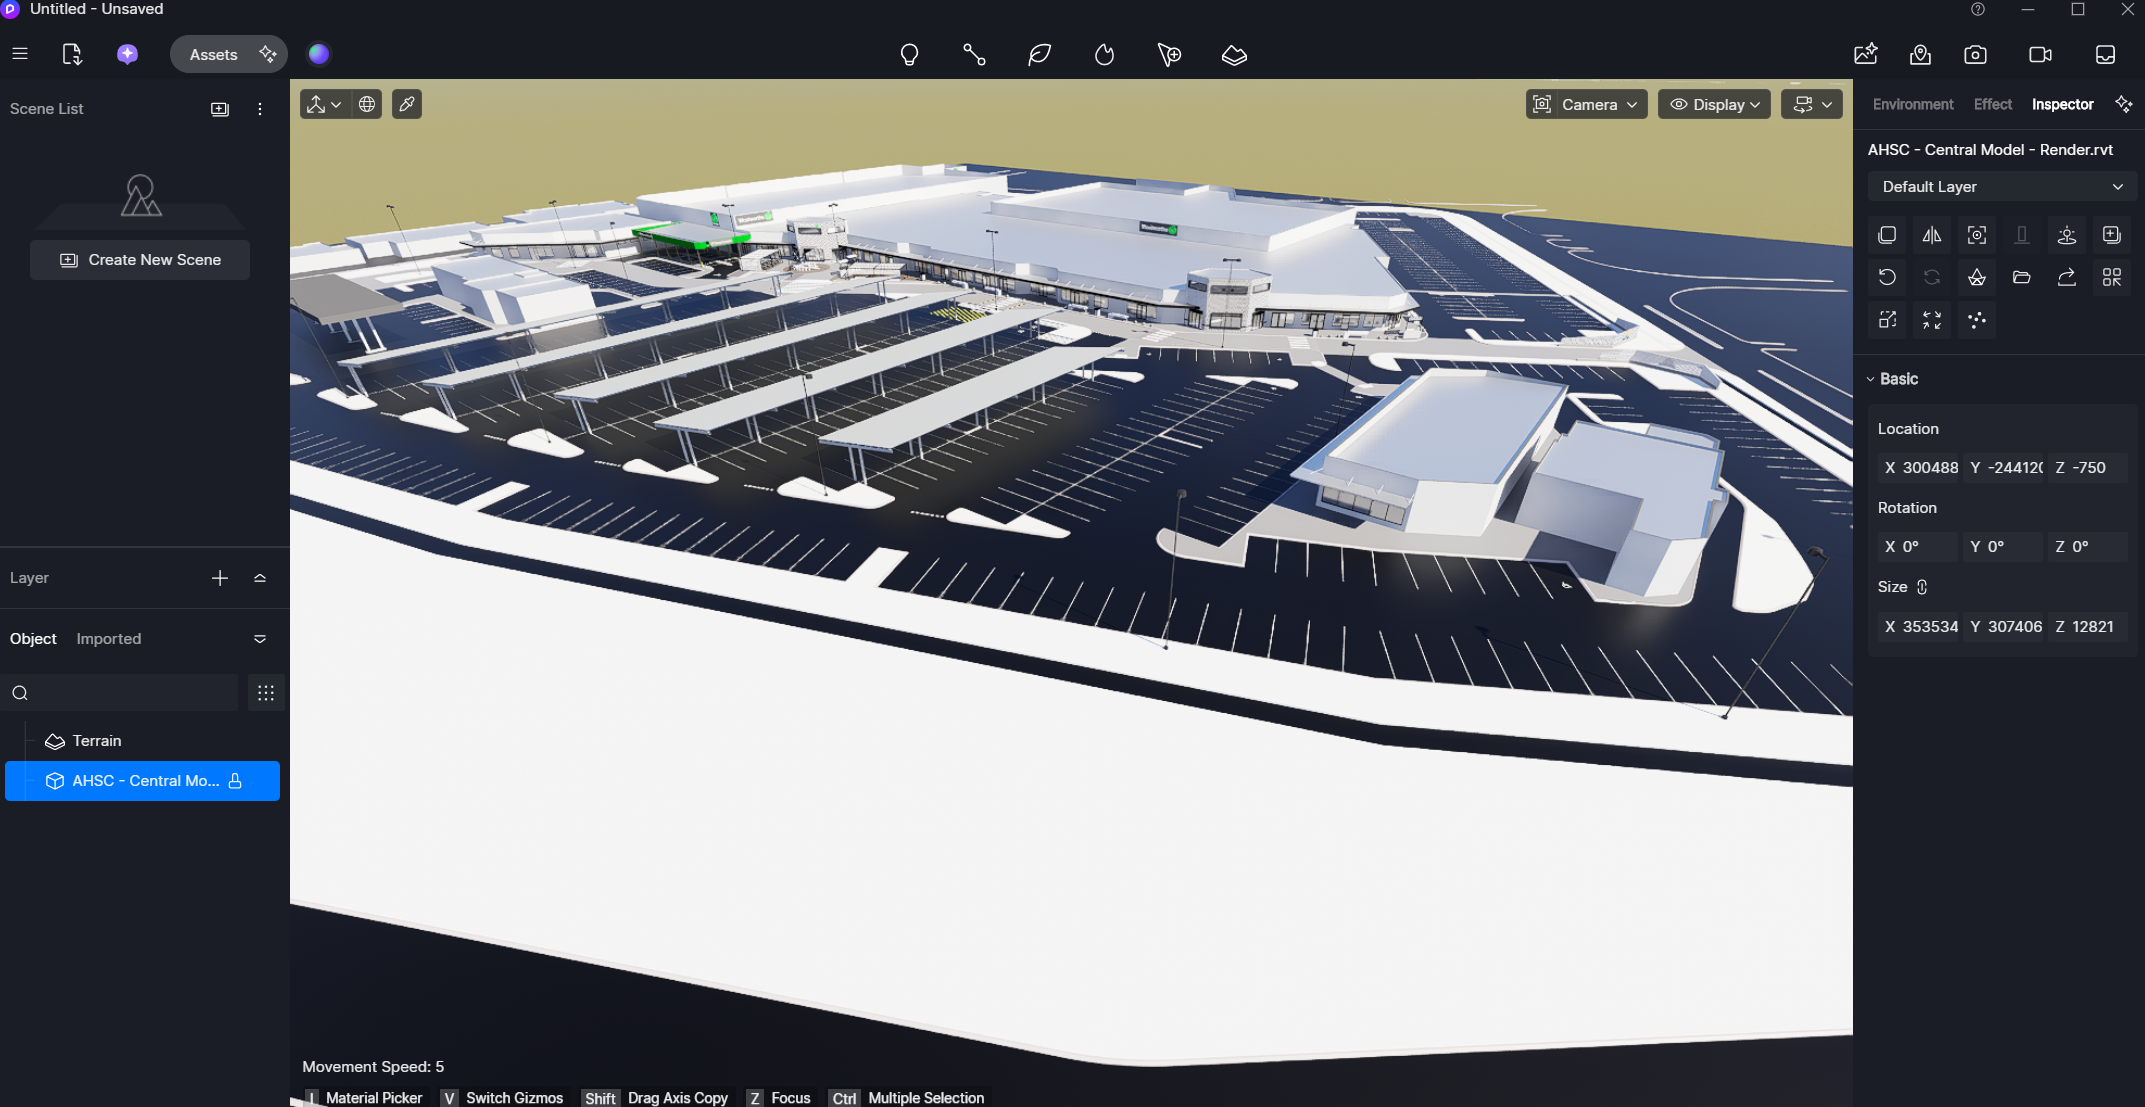Select the leaf vegetation tool

pyautogui.click(x=1039, y=55)
